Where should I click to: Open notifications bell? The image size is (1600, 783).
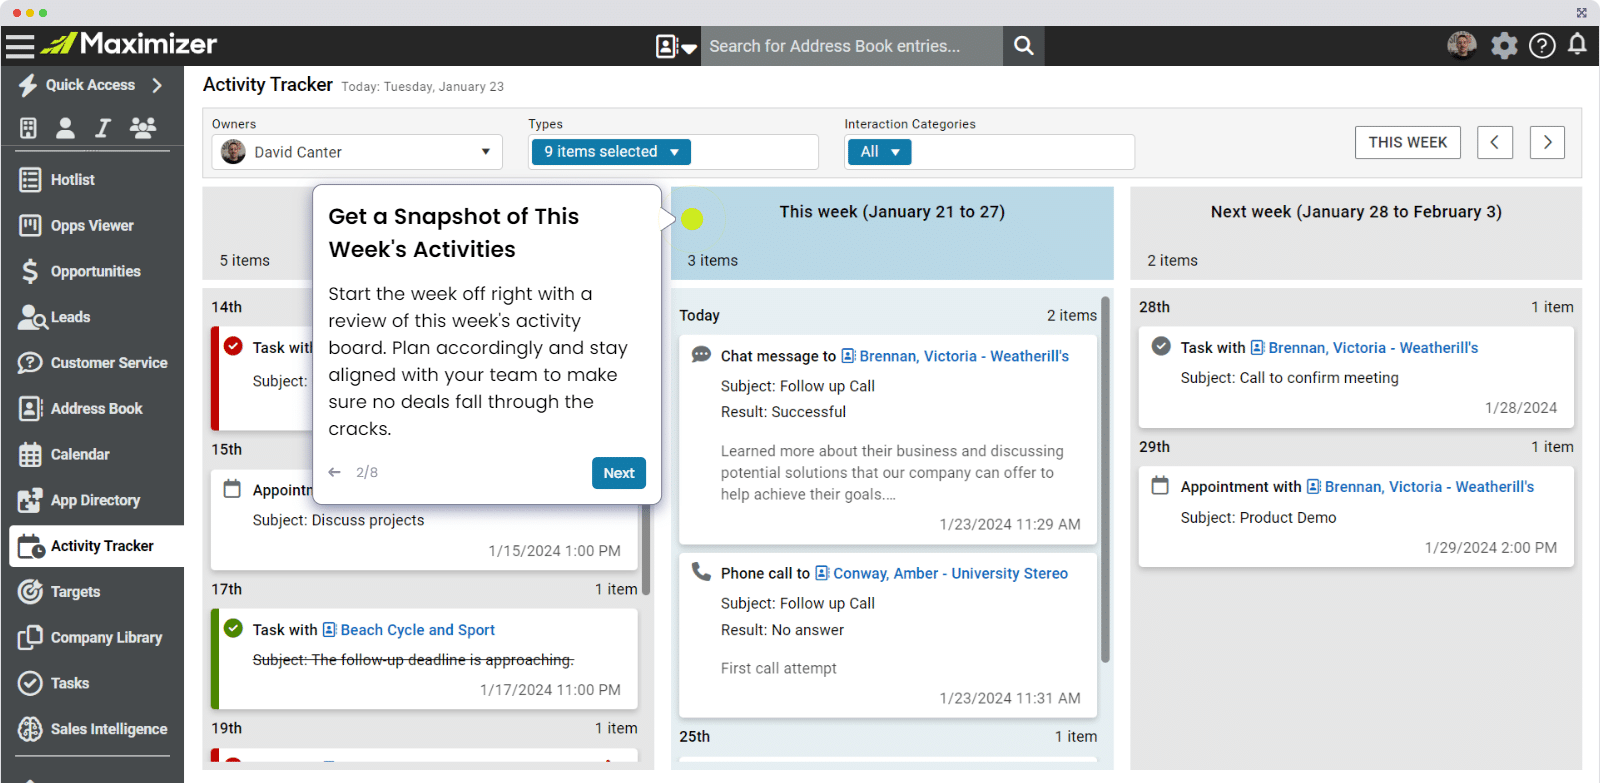1577,44
